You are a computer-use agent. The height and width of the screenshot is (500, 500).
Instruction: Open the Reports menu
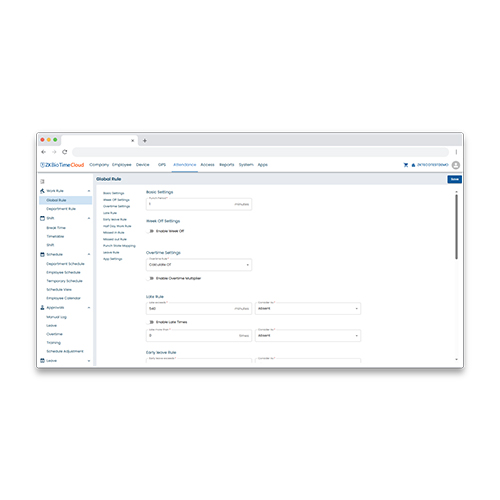[227, 165]
